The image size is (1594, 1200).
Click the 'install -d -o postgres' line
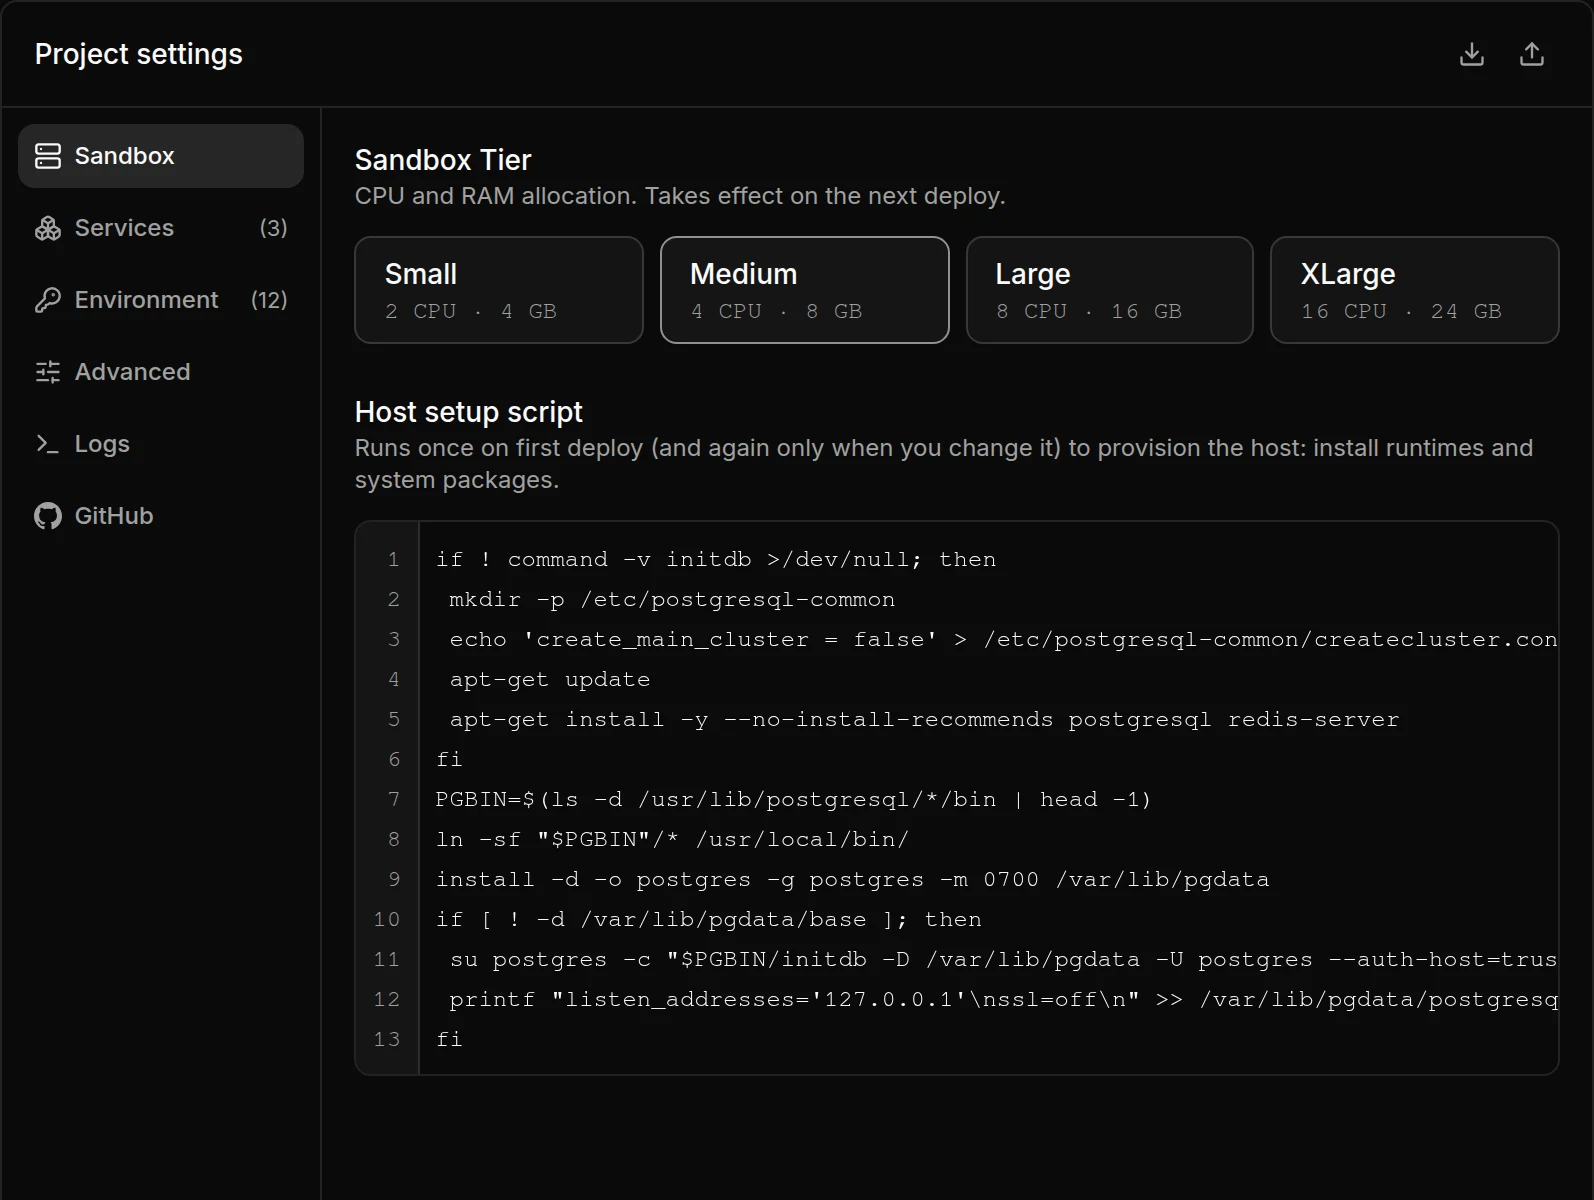852,880
